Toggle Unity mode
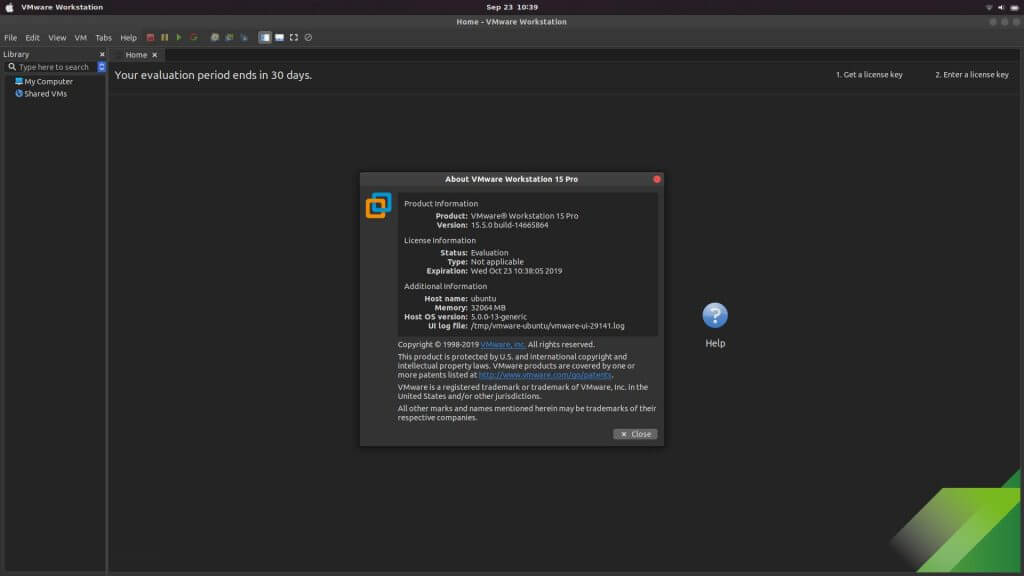This screenshot has height=576, width=1024. (307, 37)
